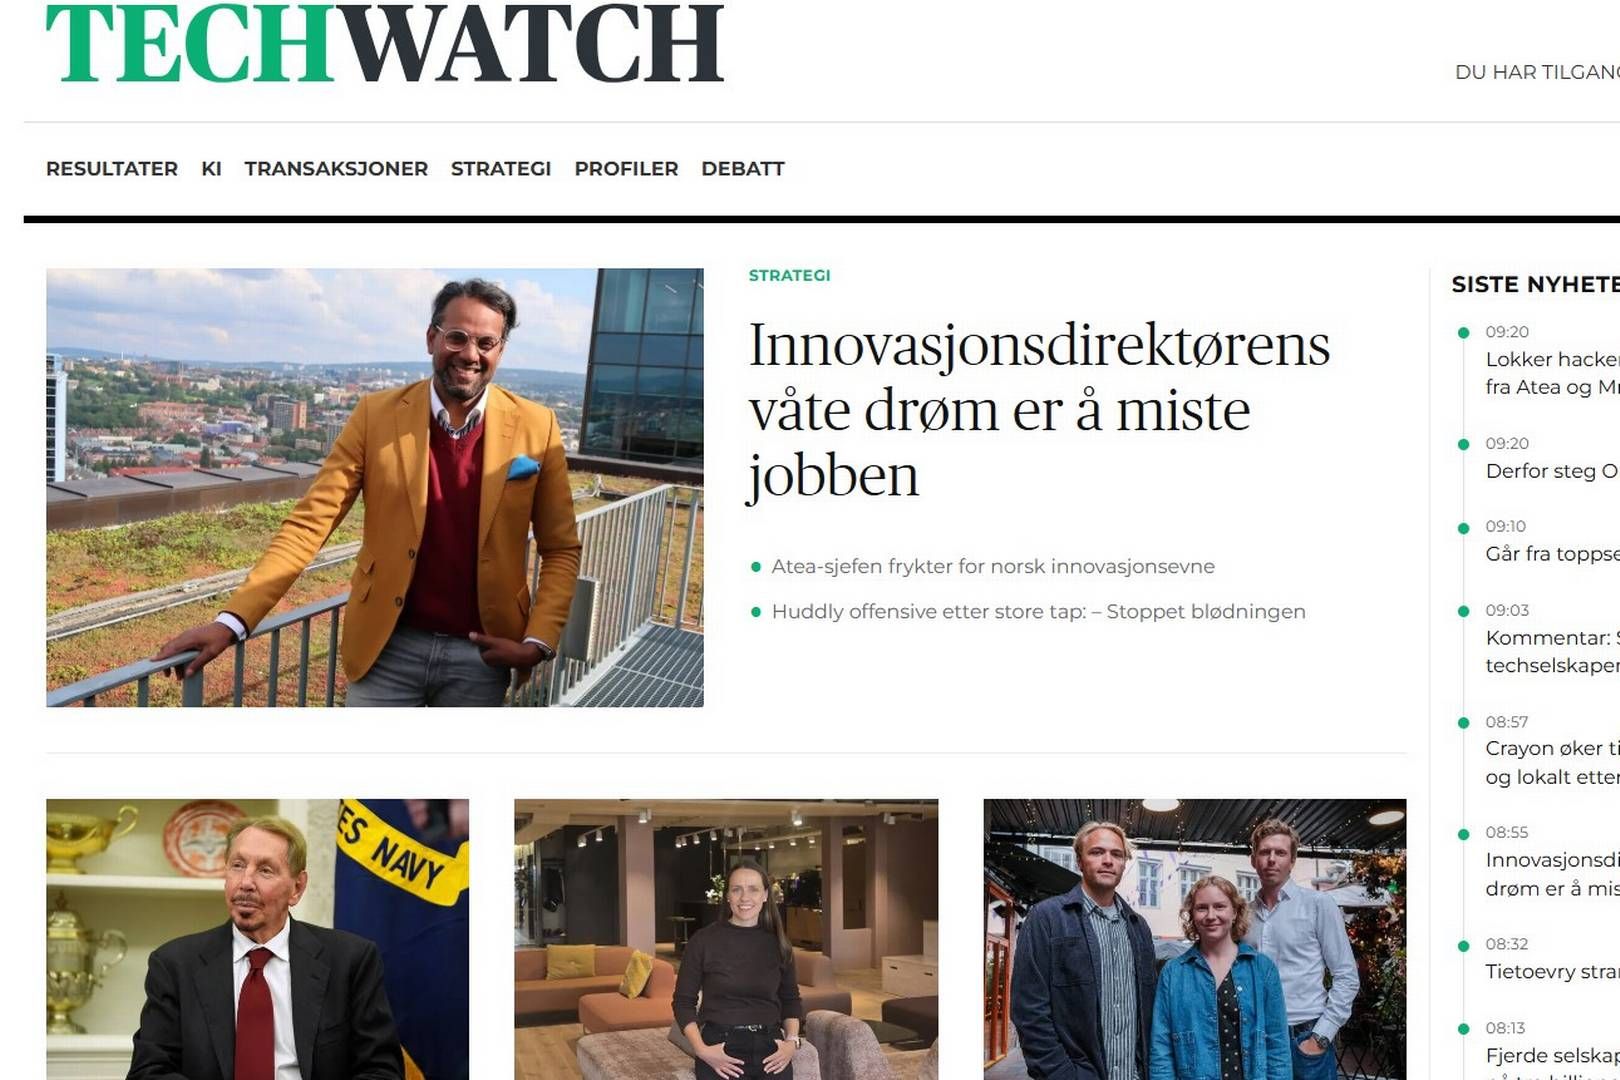1620x1080 pixels.
Task: Click the green Strategi category label
Action: [x=790, y=275]
